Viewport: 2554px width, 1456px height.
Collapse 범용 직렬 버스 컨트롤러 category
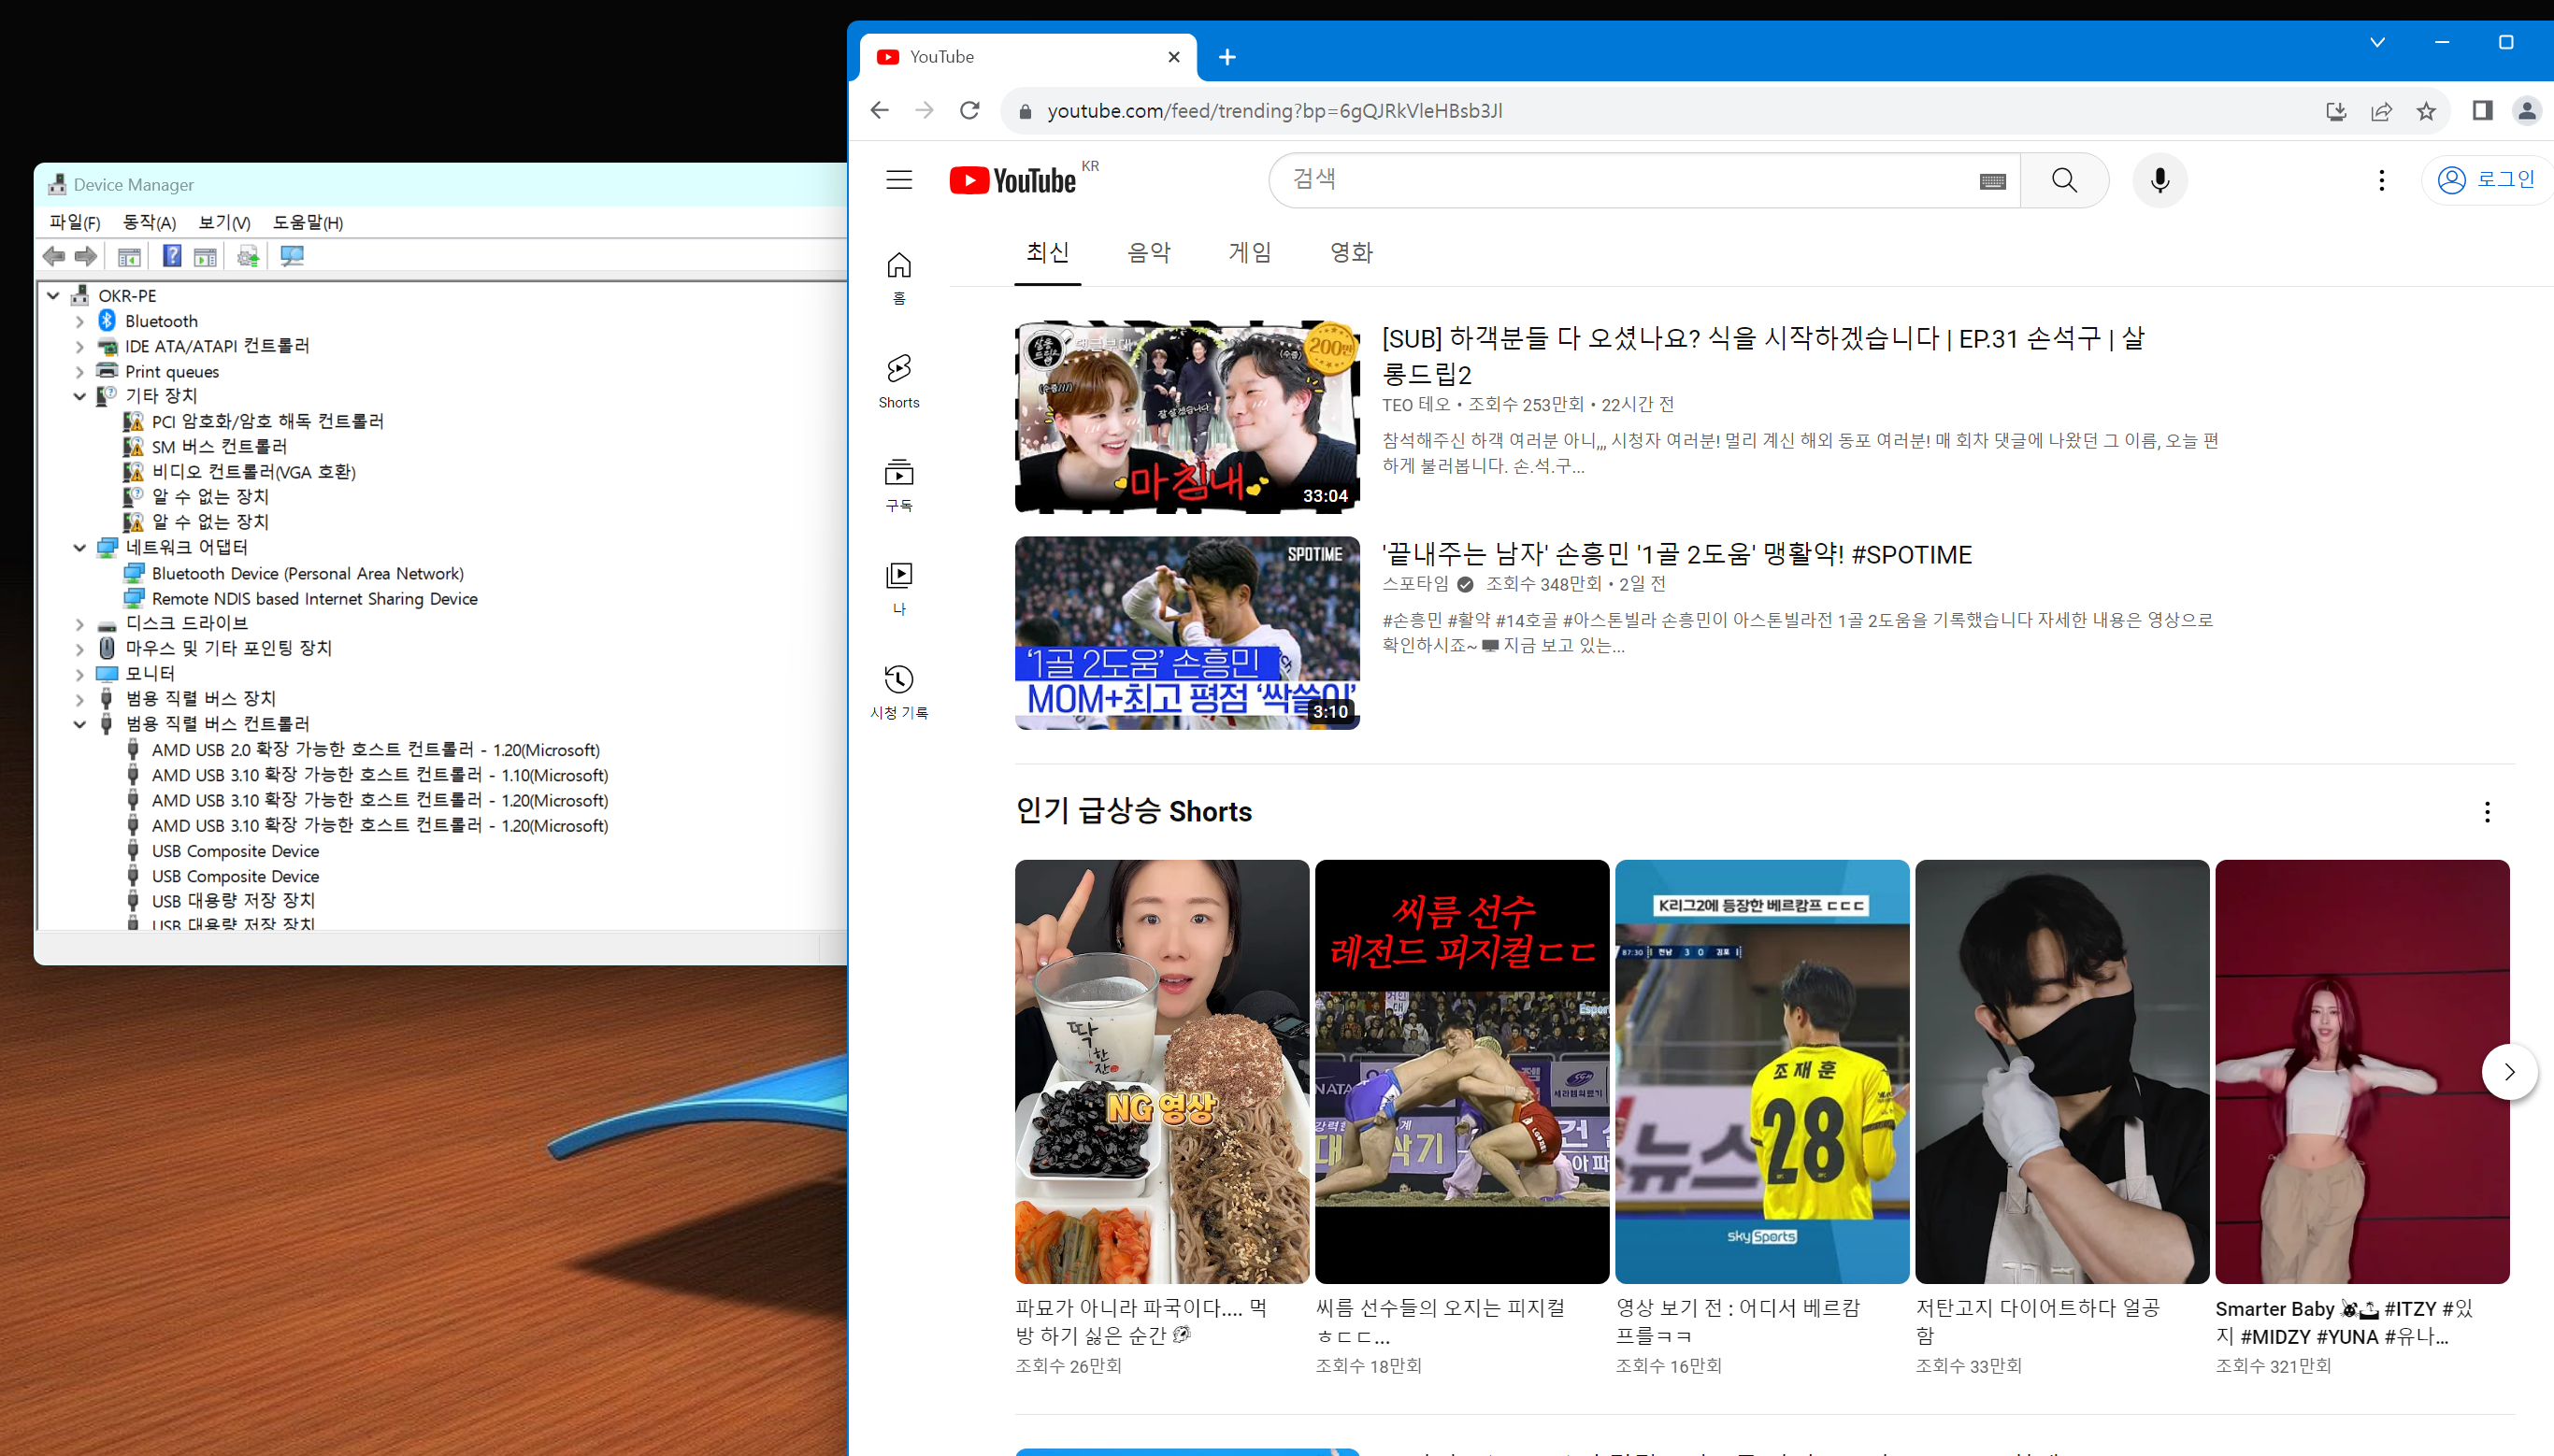[x=80, y=724]
